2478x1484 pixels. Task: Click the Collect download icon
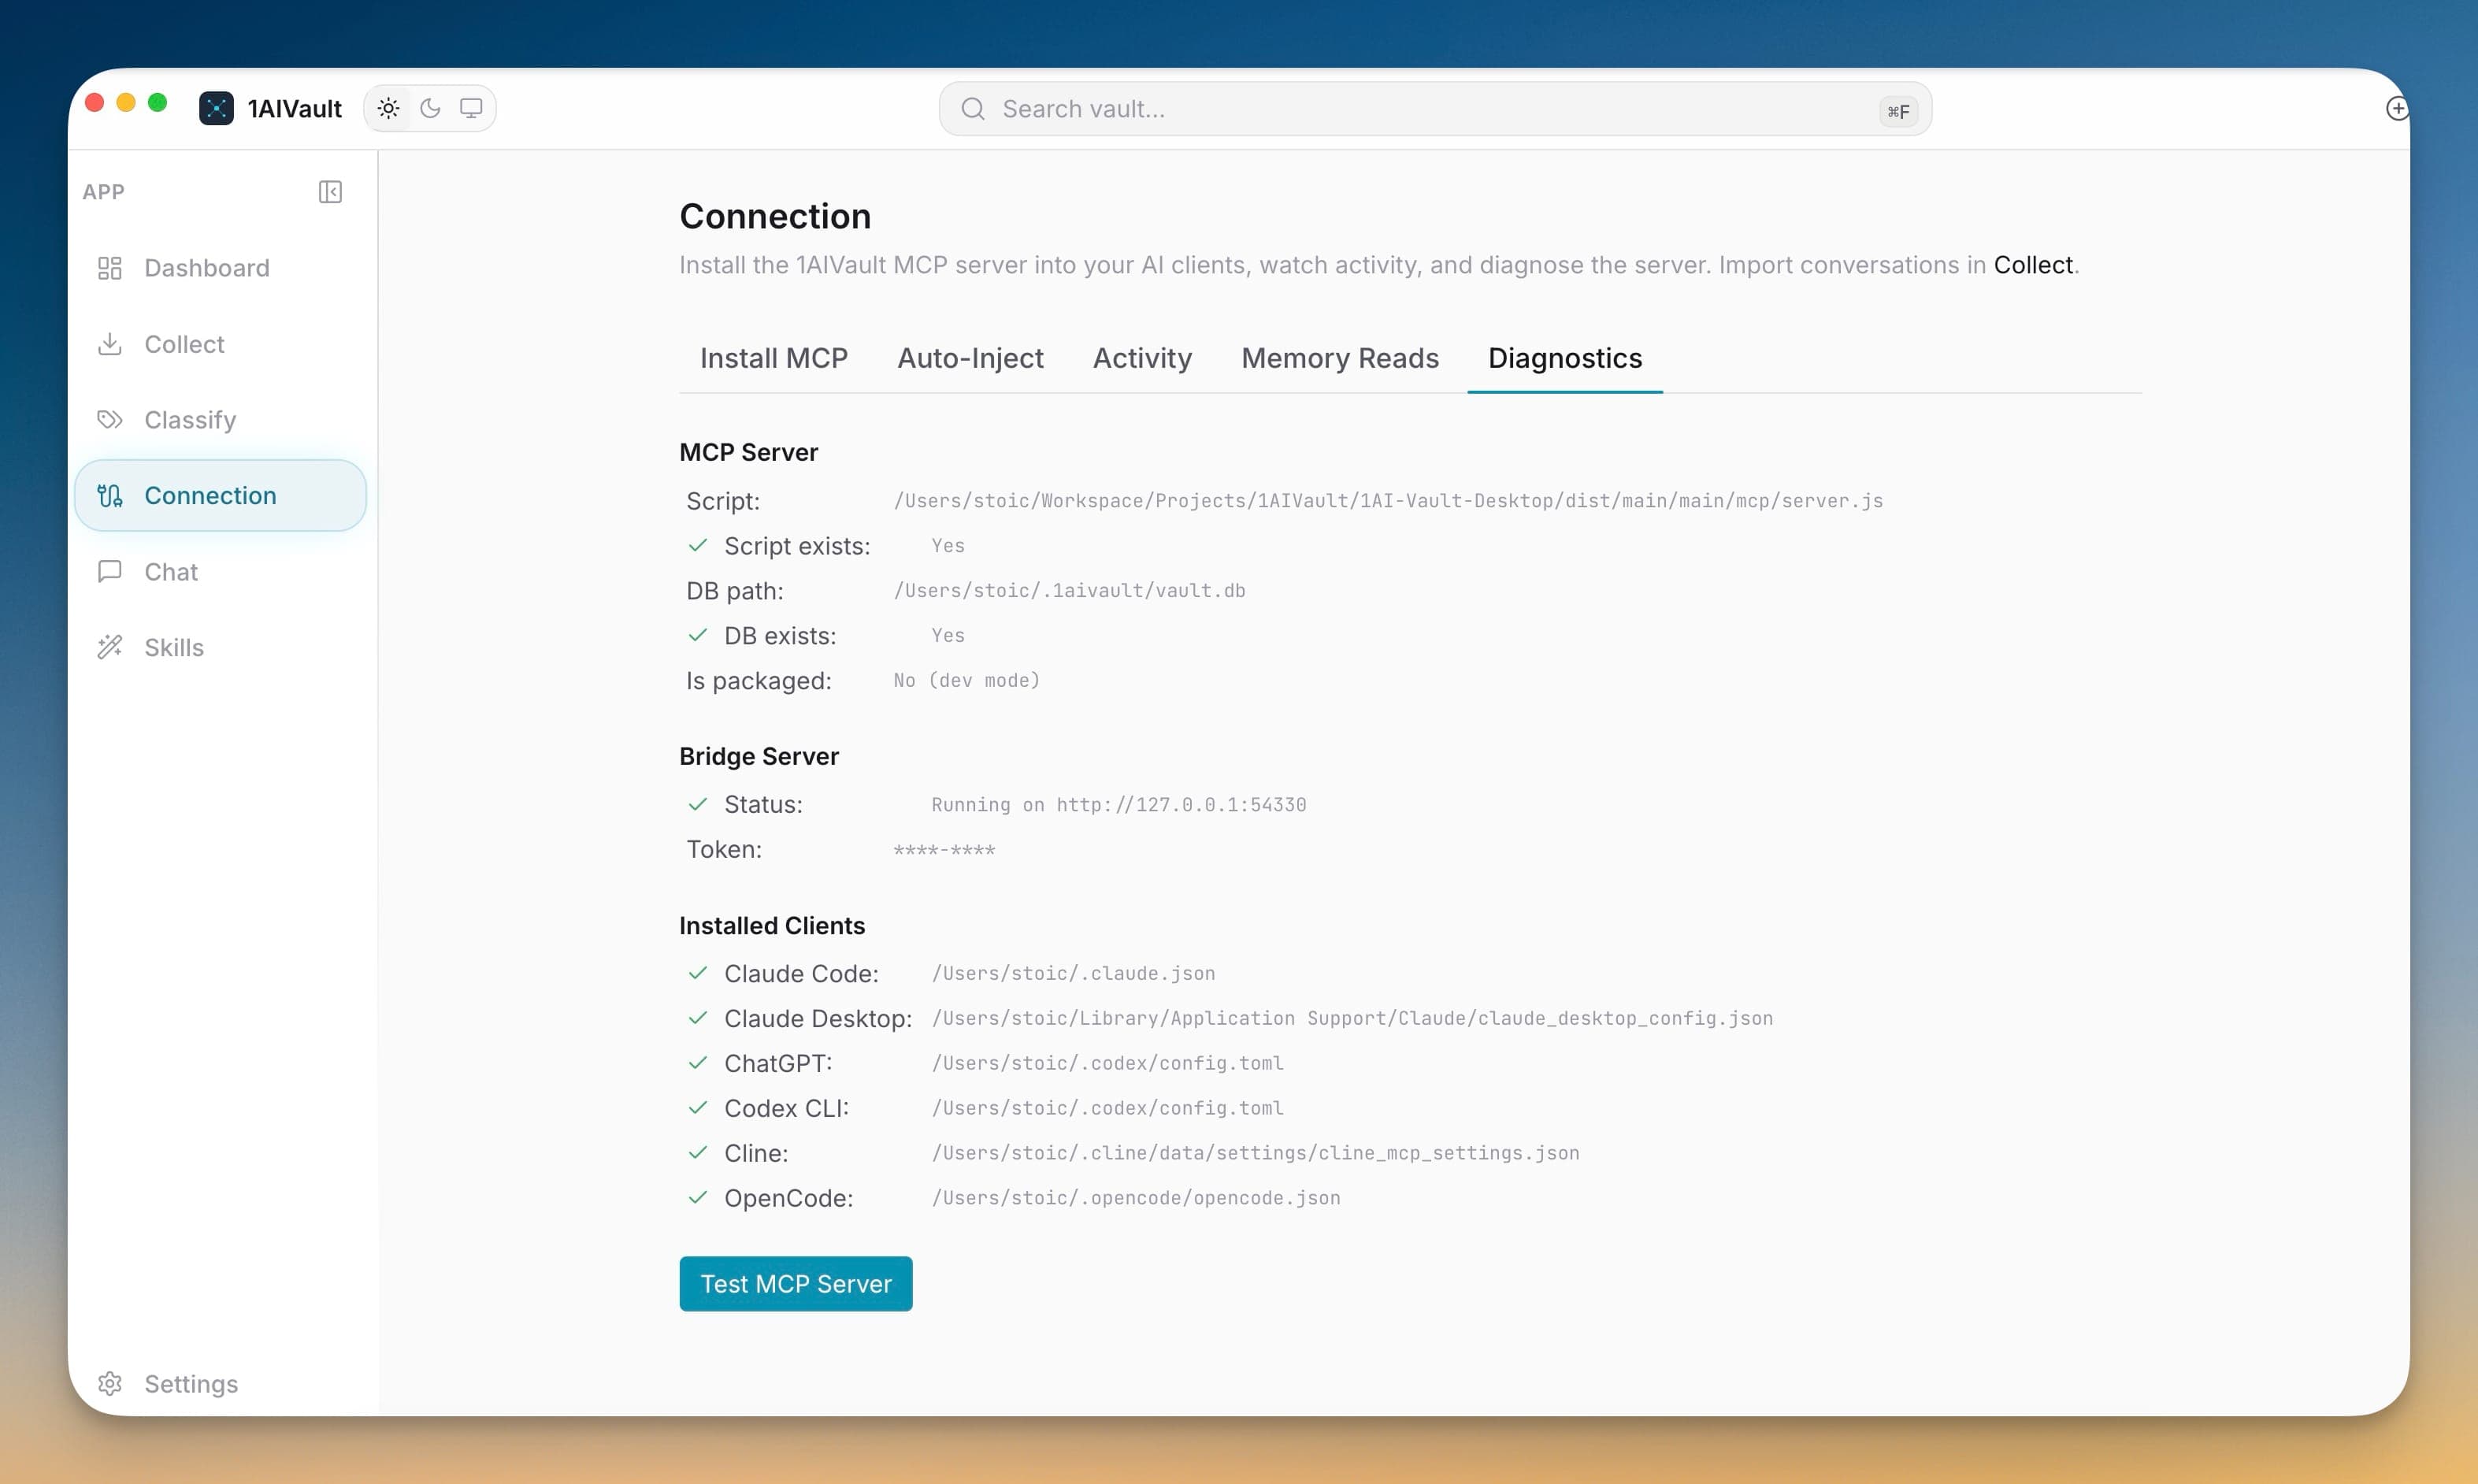click(x=110, y=344)
